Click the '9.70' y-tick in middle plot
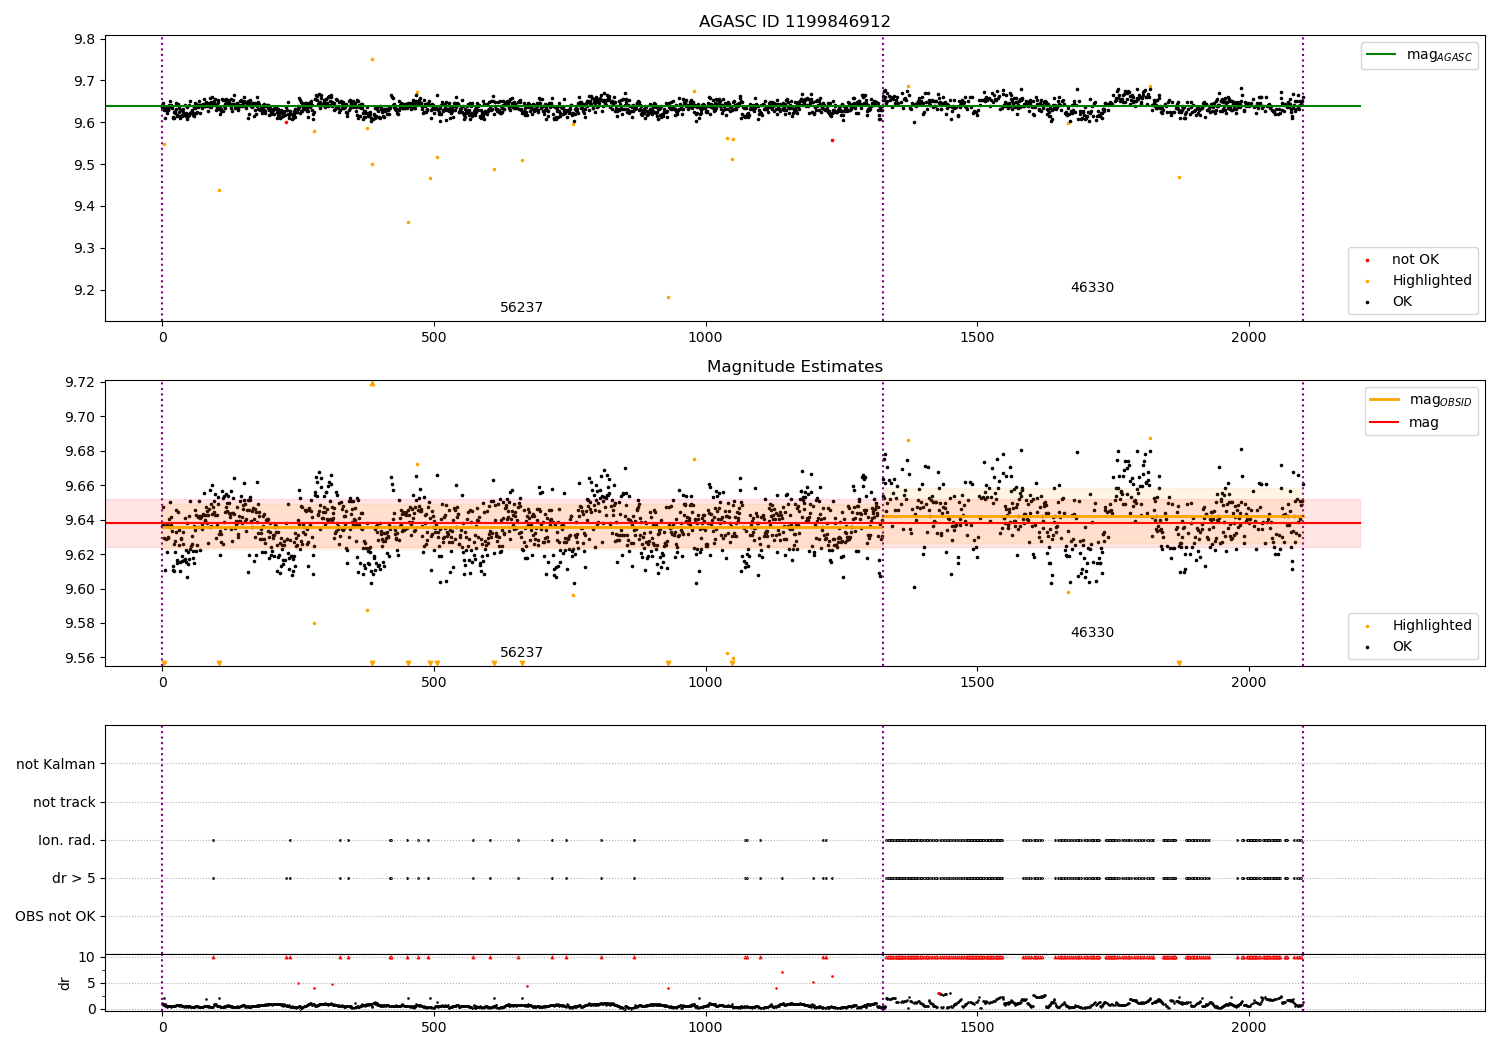The height and width of the screenshot is (1050, 1500). point(81,418)
